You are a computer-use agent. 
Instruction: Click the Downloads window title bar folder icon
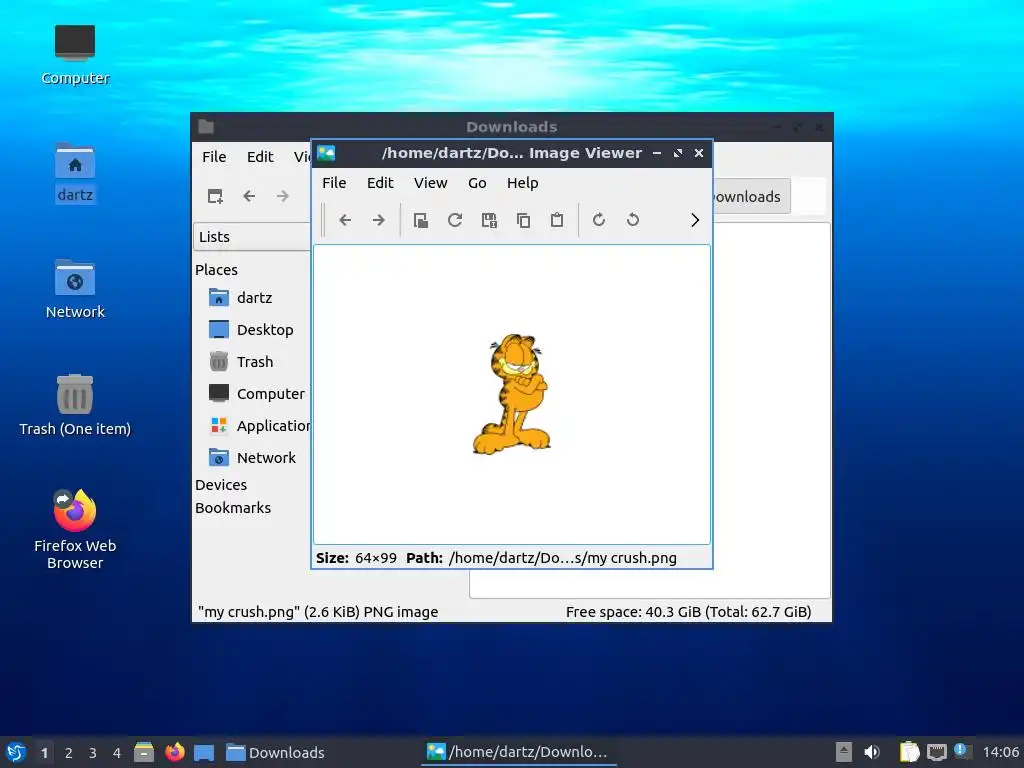[x=206, y=127]
